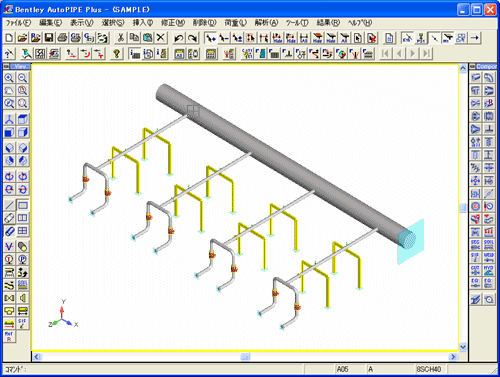Click the Save floppy disk icon

49,38
